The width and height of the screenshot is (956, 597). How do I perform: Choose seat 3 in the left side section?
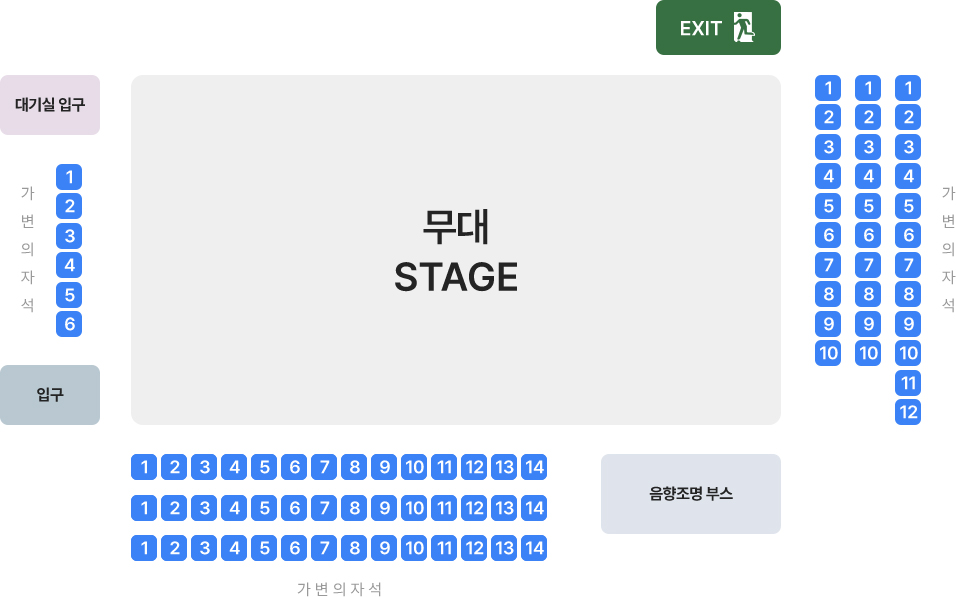pos(69,237)
